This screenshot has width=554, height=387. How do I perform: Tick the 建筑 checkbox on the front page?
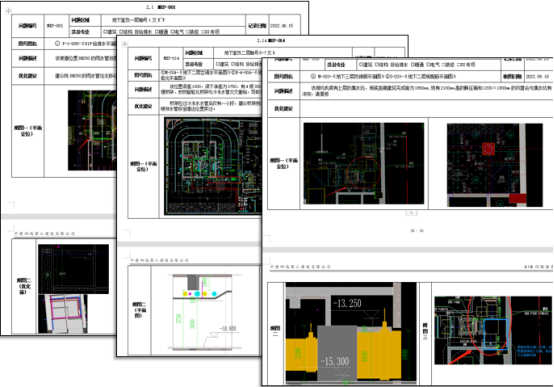[361, 65]
